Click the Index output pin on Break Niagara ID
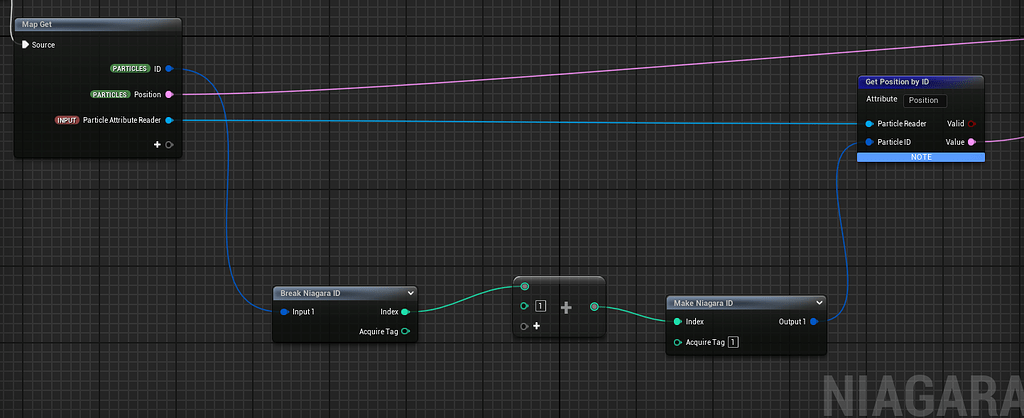Image resolution: width=1024 pixels, height=418 pixels. pos(404,312)
